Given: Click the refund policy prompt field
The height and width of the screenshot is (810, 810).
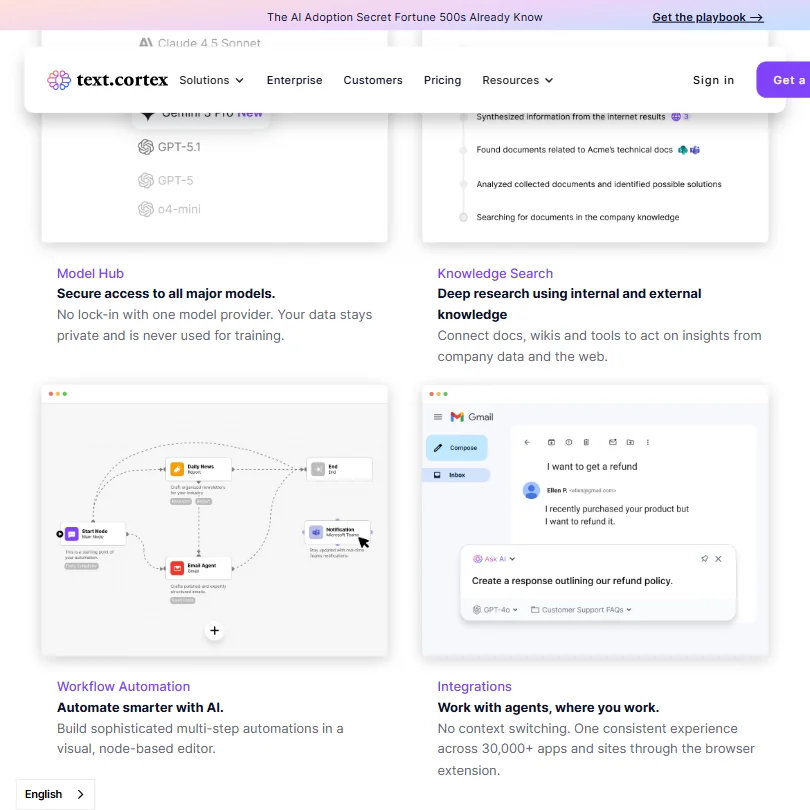Looking at the screenshot, I should click(x=572, y=581).
